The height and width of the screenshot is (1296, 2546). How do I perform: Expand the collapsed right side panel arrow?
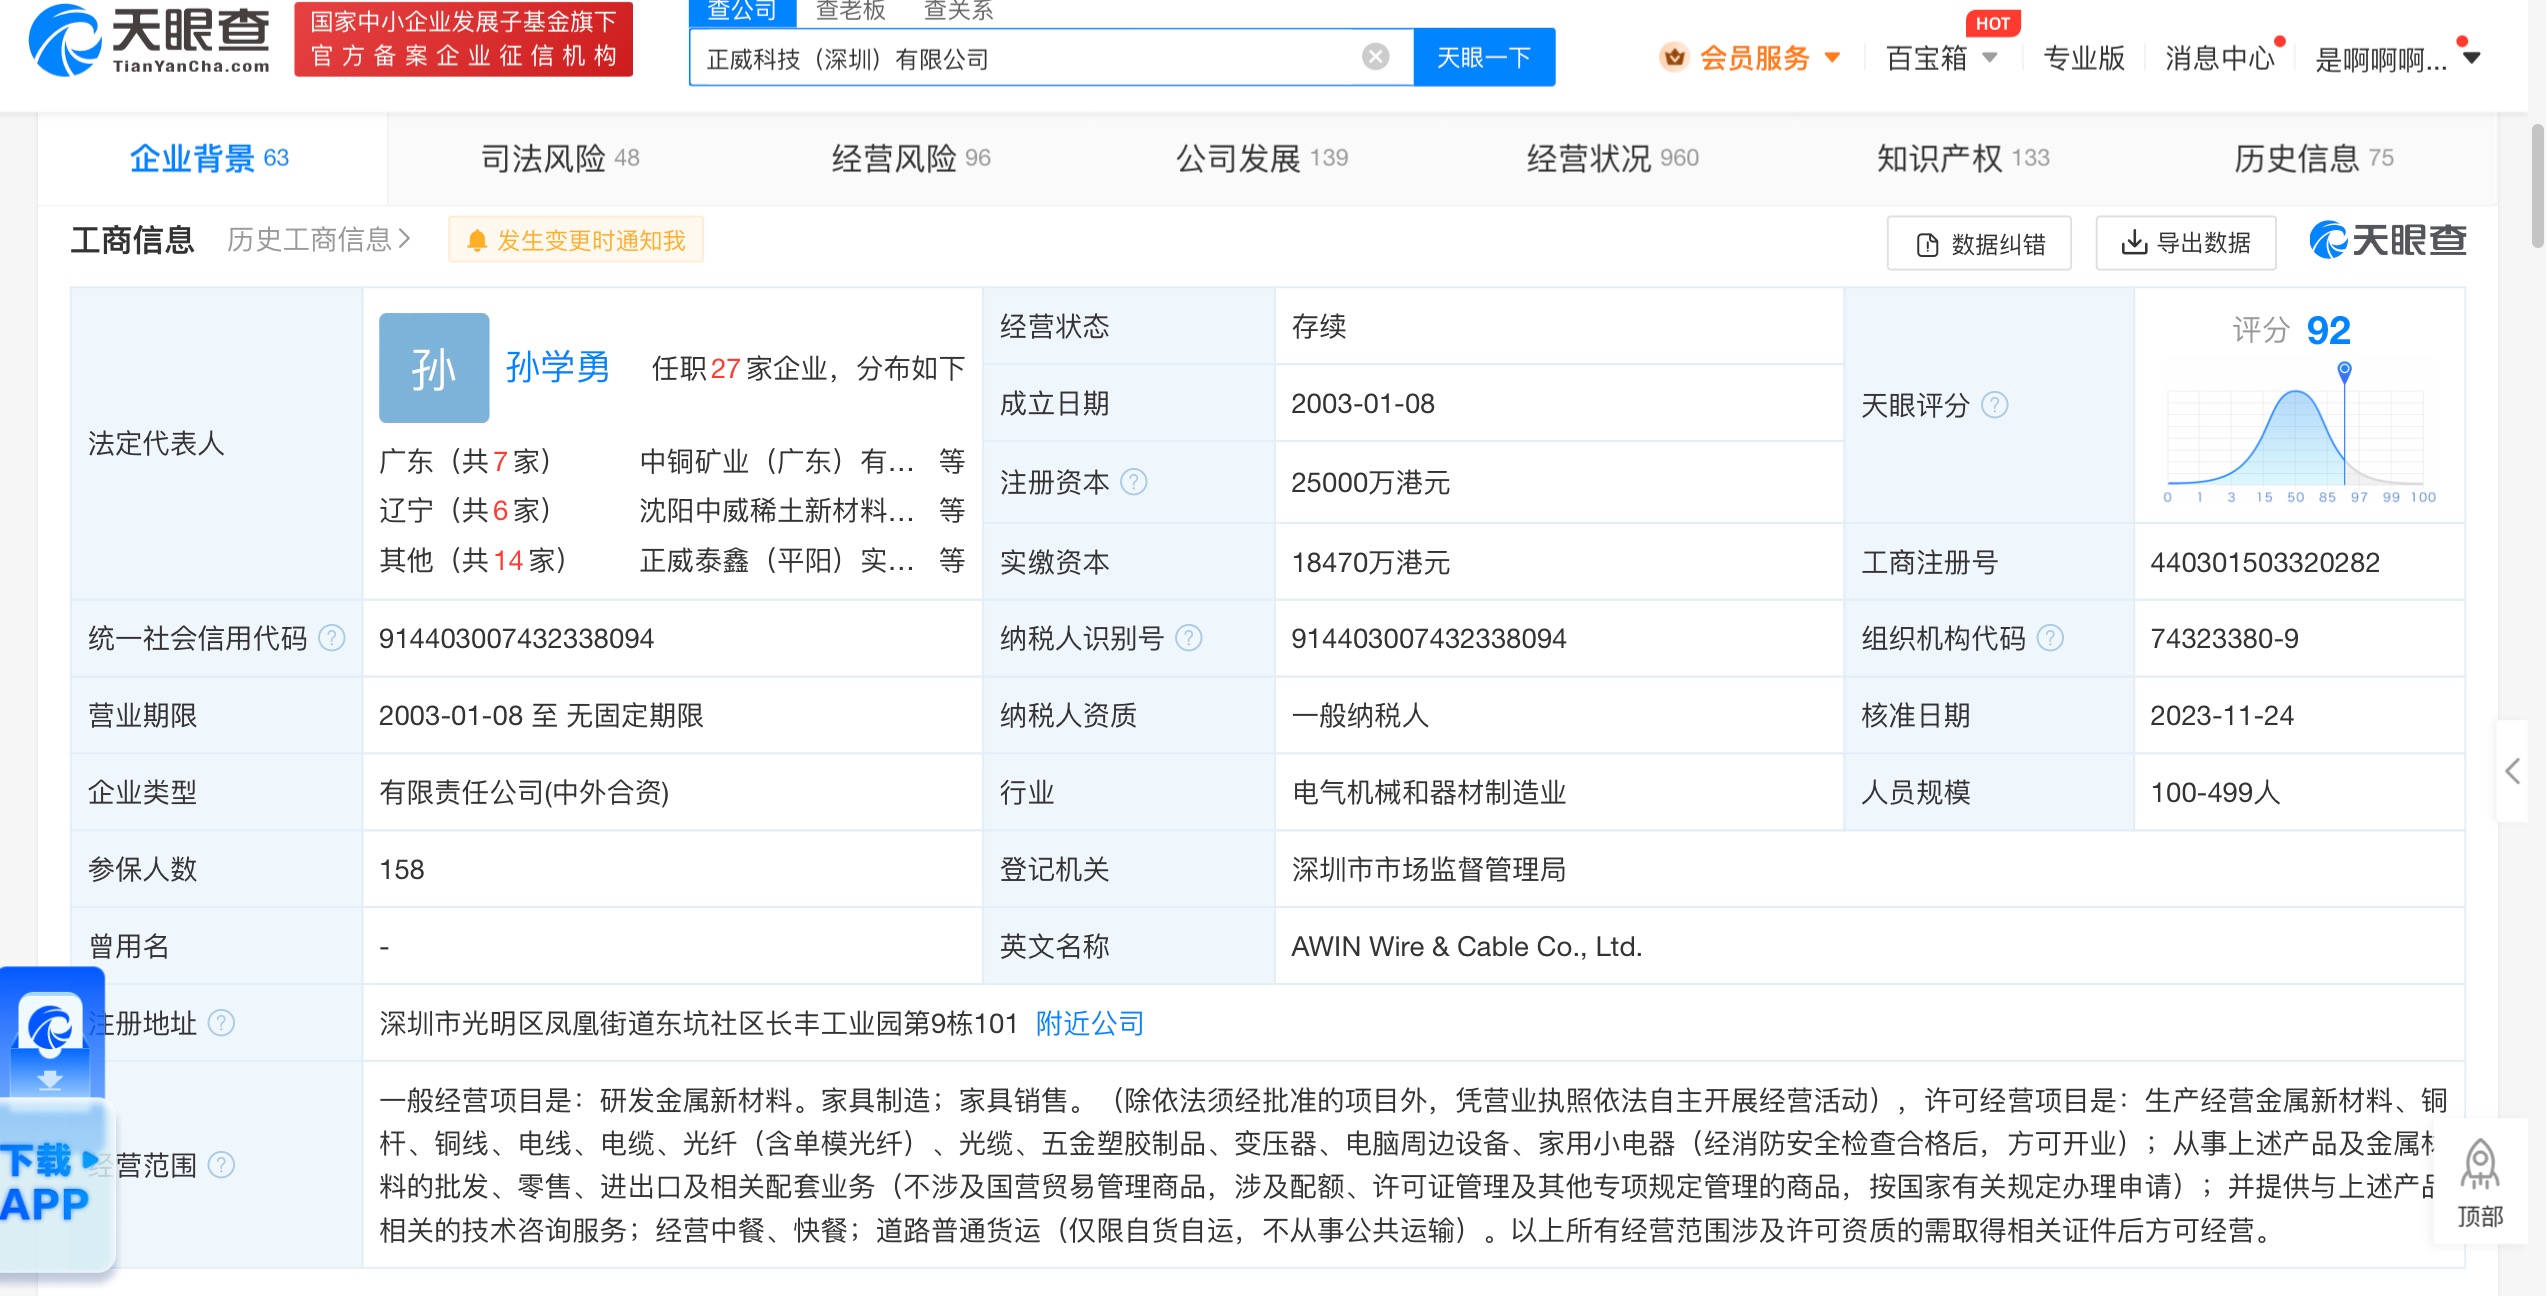(x=2512, y=770)
